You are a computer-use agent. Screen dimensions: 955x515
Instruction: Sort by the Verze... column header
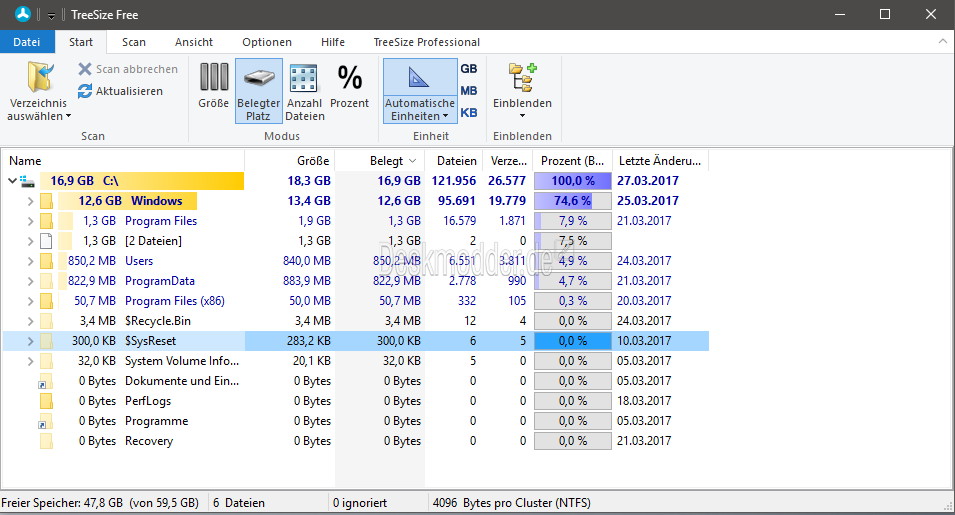[x=508, y=161]
